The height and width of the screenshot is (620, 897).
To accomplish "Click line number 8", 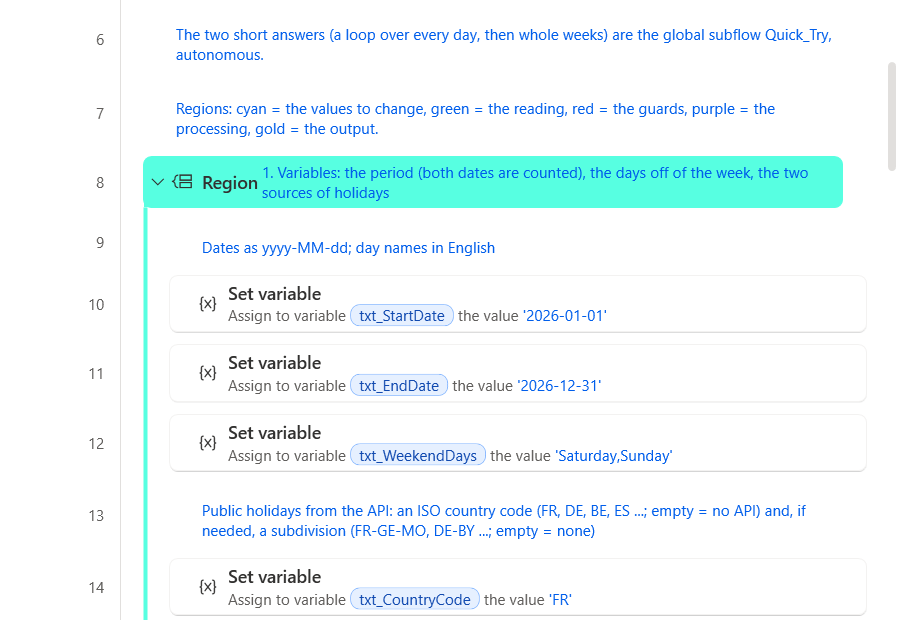I will pos(100,182).
